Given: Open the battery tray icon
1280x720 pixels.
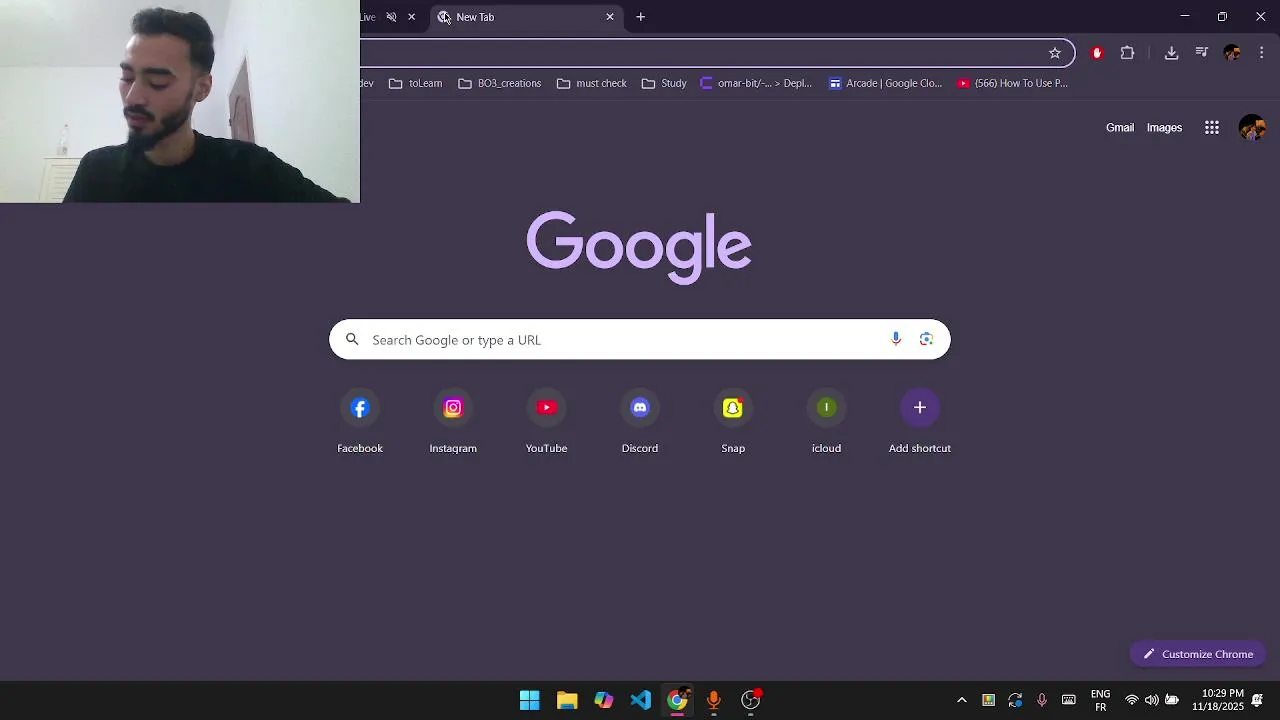Looking at the screenshot, I should [1172, 700].
